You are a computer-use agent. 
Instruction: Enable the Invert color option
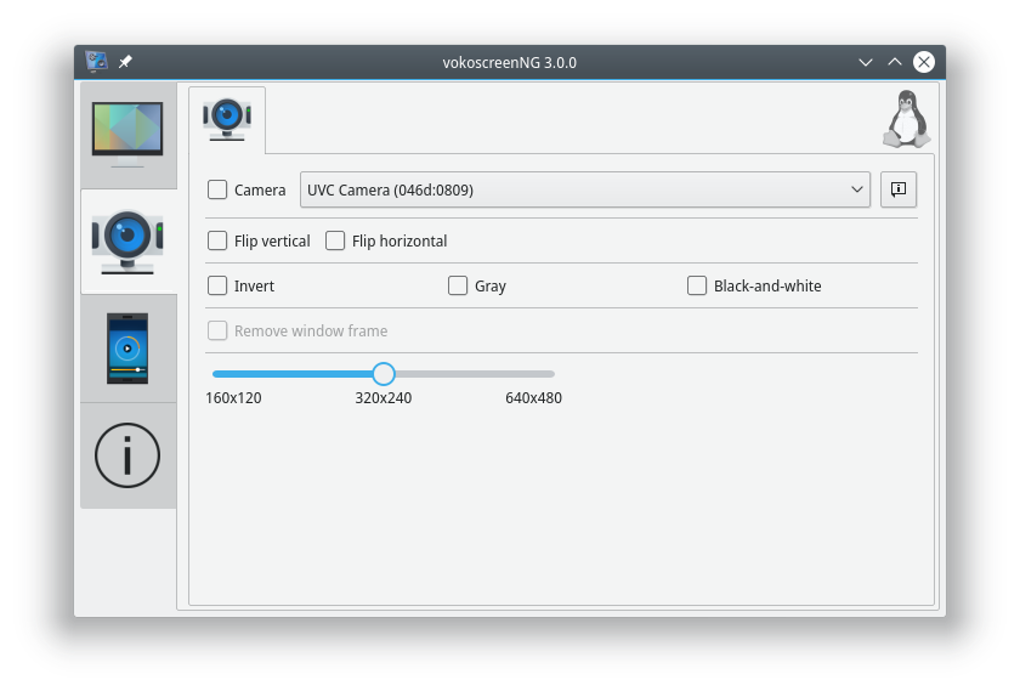(x=215, y=286)
